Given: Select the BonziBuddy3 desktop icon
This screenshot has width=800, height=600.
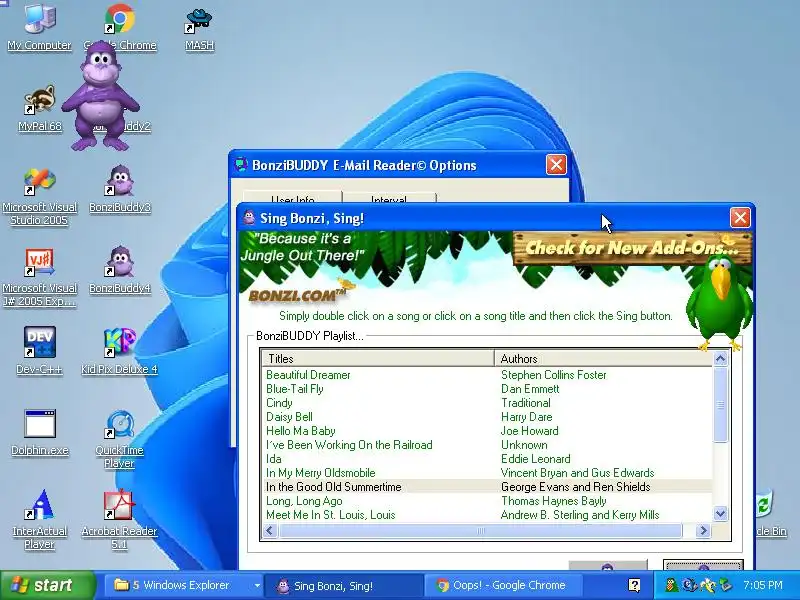Looking at the screenshot, I should pyautogui.click(x=120, y=188).
